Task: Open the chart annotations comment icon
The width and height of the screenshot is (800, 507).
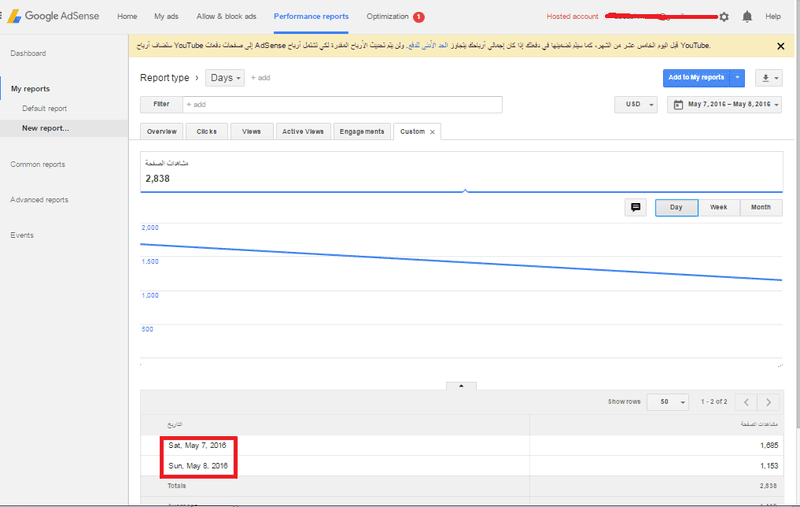Action: pyautogui.click(x=635, y=207)
